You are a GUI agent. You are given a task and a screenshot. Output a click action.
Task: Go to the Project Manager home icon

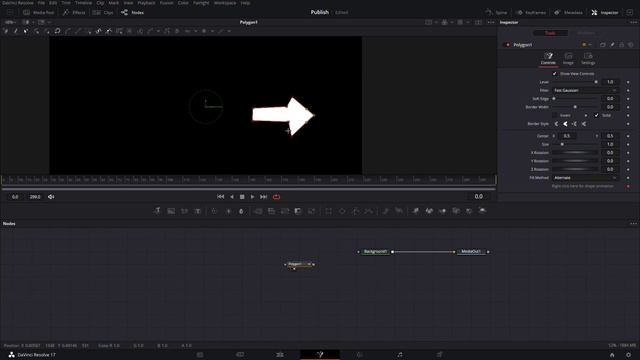(612, 355)
